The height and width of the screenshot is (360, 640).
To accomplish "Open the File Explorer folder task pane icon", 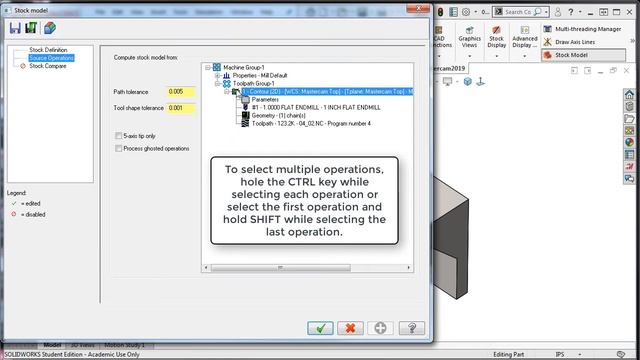I will 629,119.
